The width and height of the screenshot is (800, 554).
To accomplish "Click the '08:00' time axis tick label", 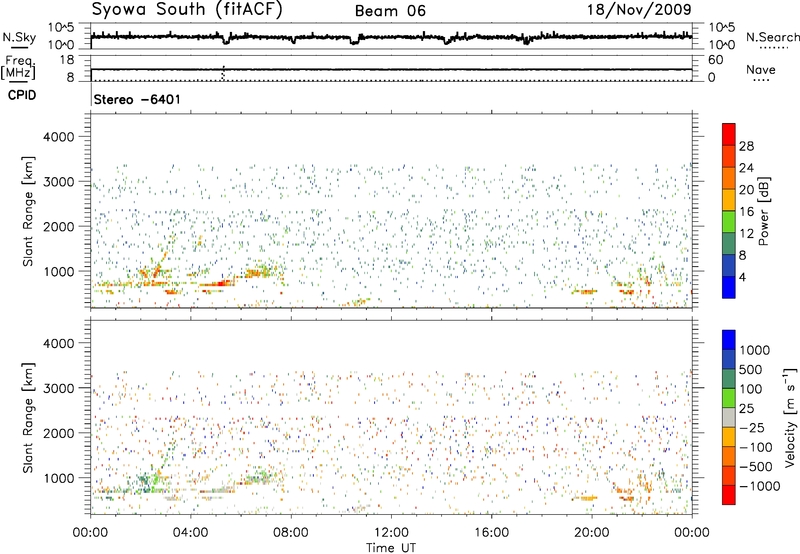I will pos(291,533).
